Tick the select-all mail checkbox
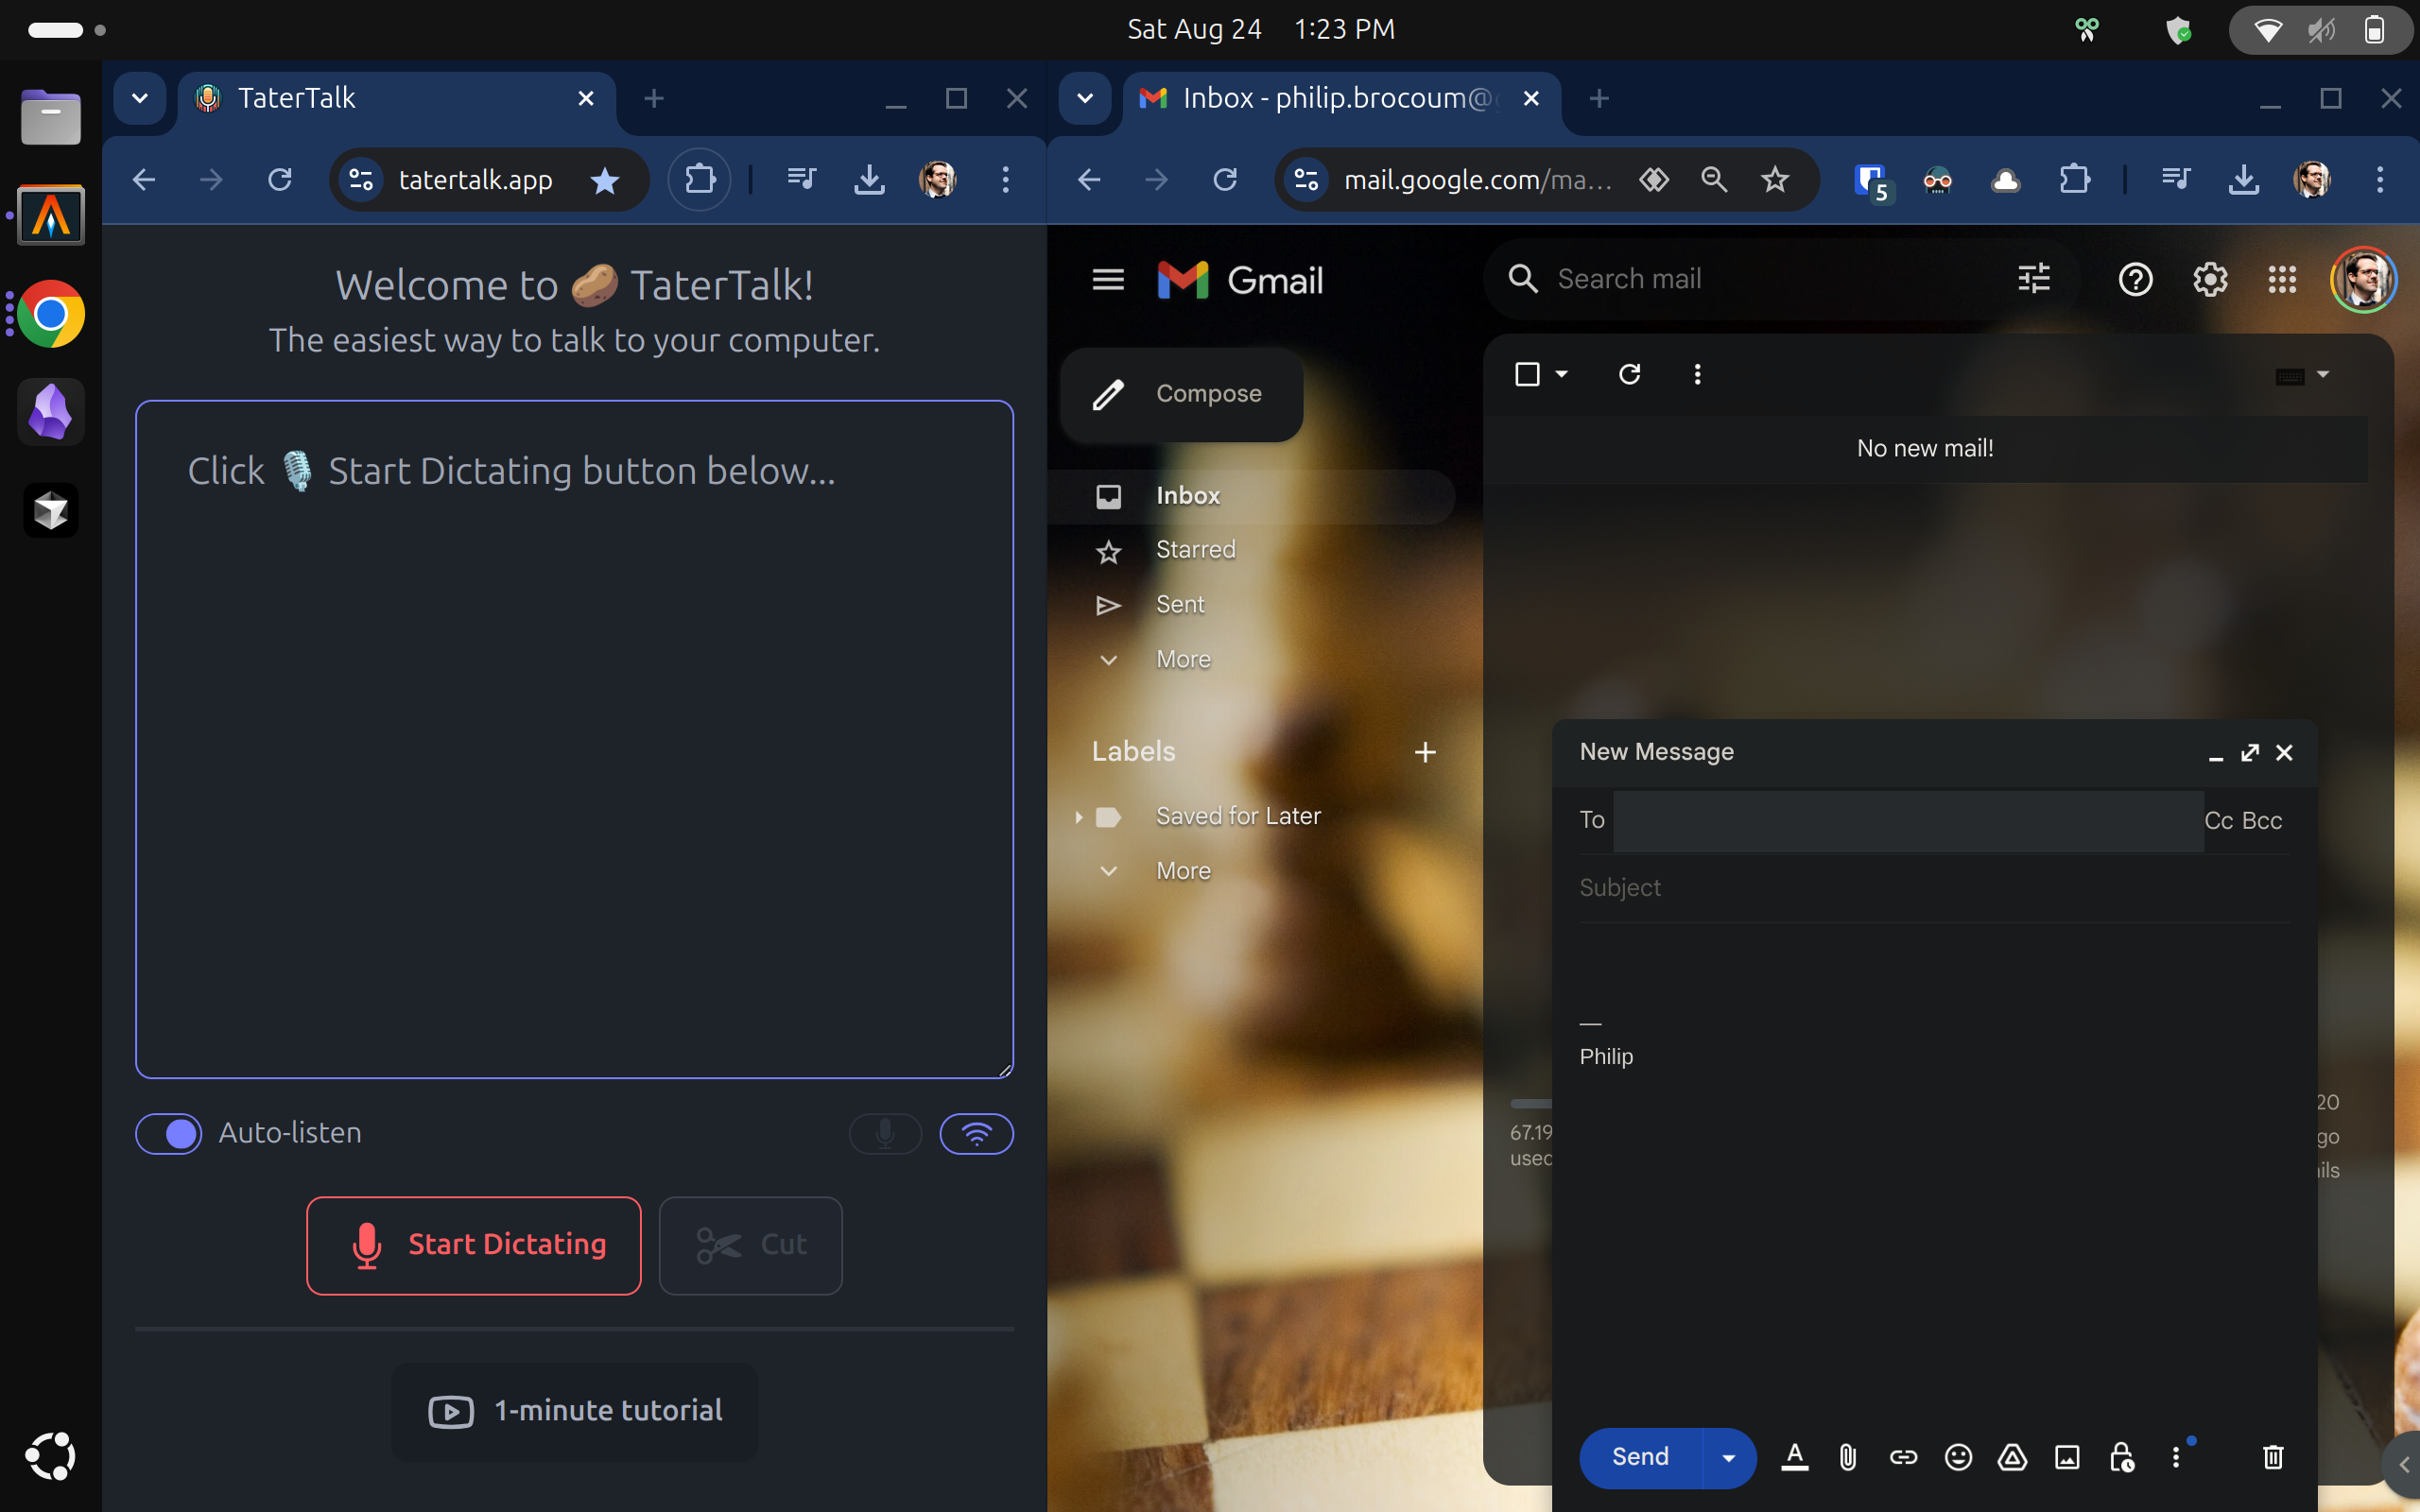 click(x=1527, y=374)
